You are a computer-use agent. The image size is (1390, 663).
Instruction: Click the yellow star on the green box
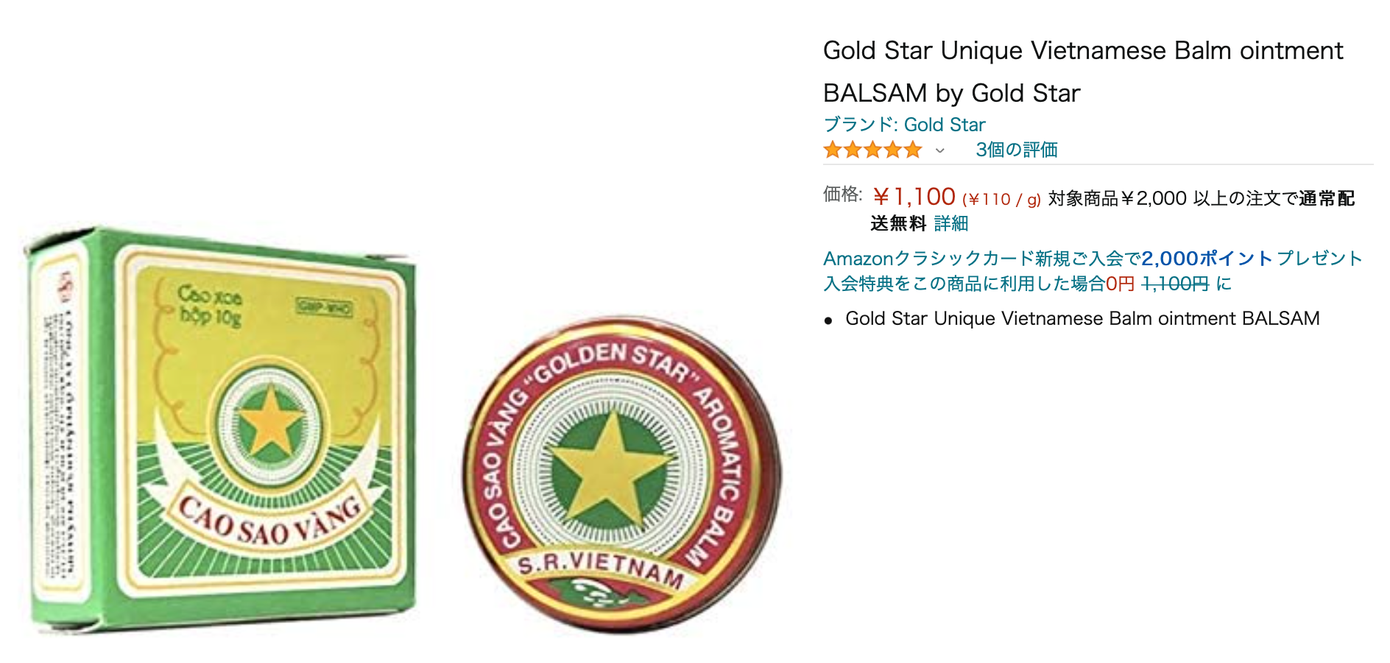click(268, 423)
